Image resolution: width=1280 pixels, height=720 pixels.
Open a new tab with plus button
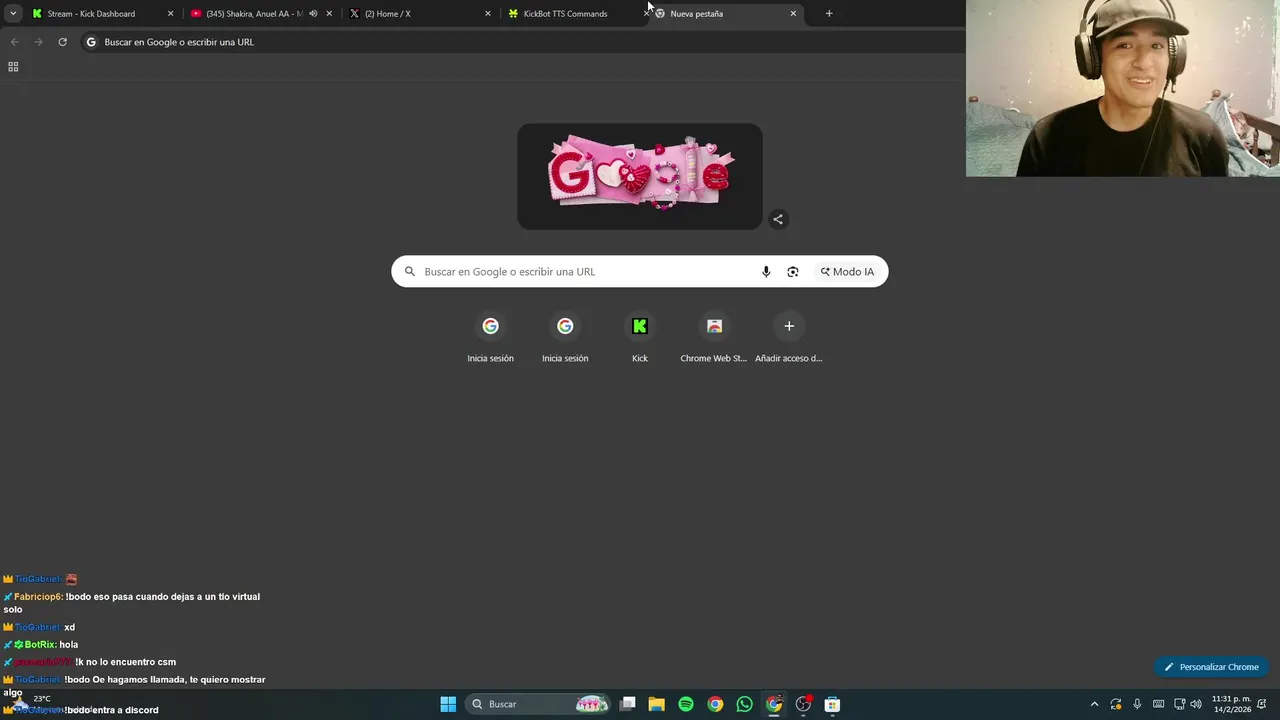point(829,14)
